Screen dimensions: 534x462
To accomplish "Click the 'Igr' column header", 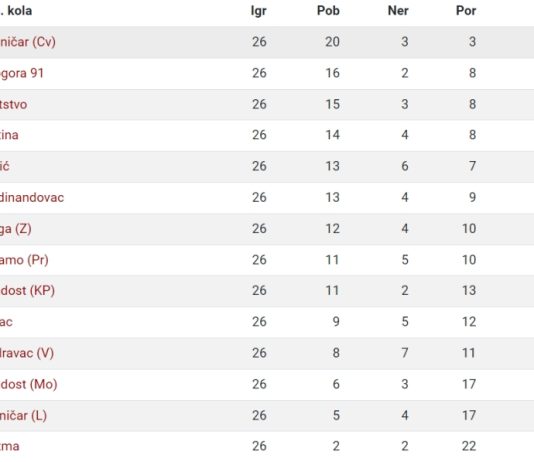I will pyautogui.click(x=258, y=11).
